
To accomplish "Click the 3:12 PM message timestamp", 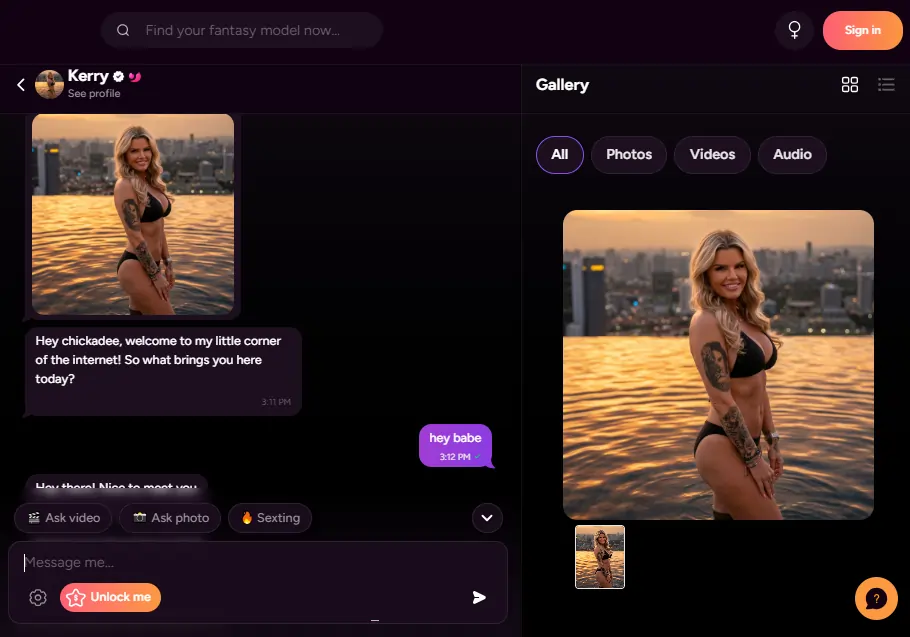I will 455,457.
